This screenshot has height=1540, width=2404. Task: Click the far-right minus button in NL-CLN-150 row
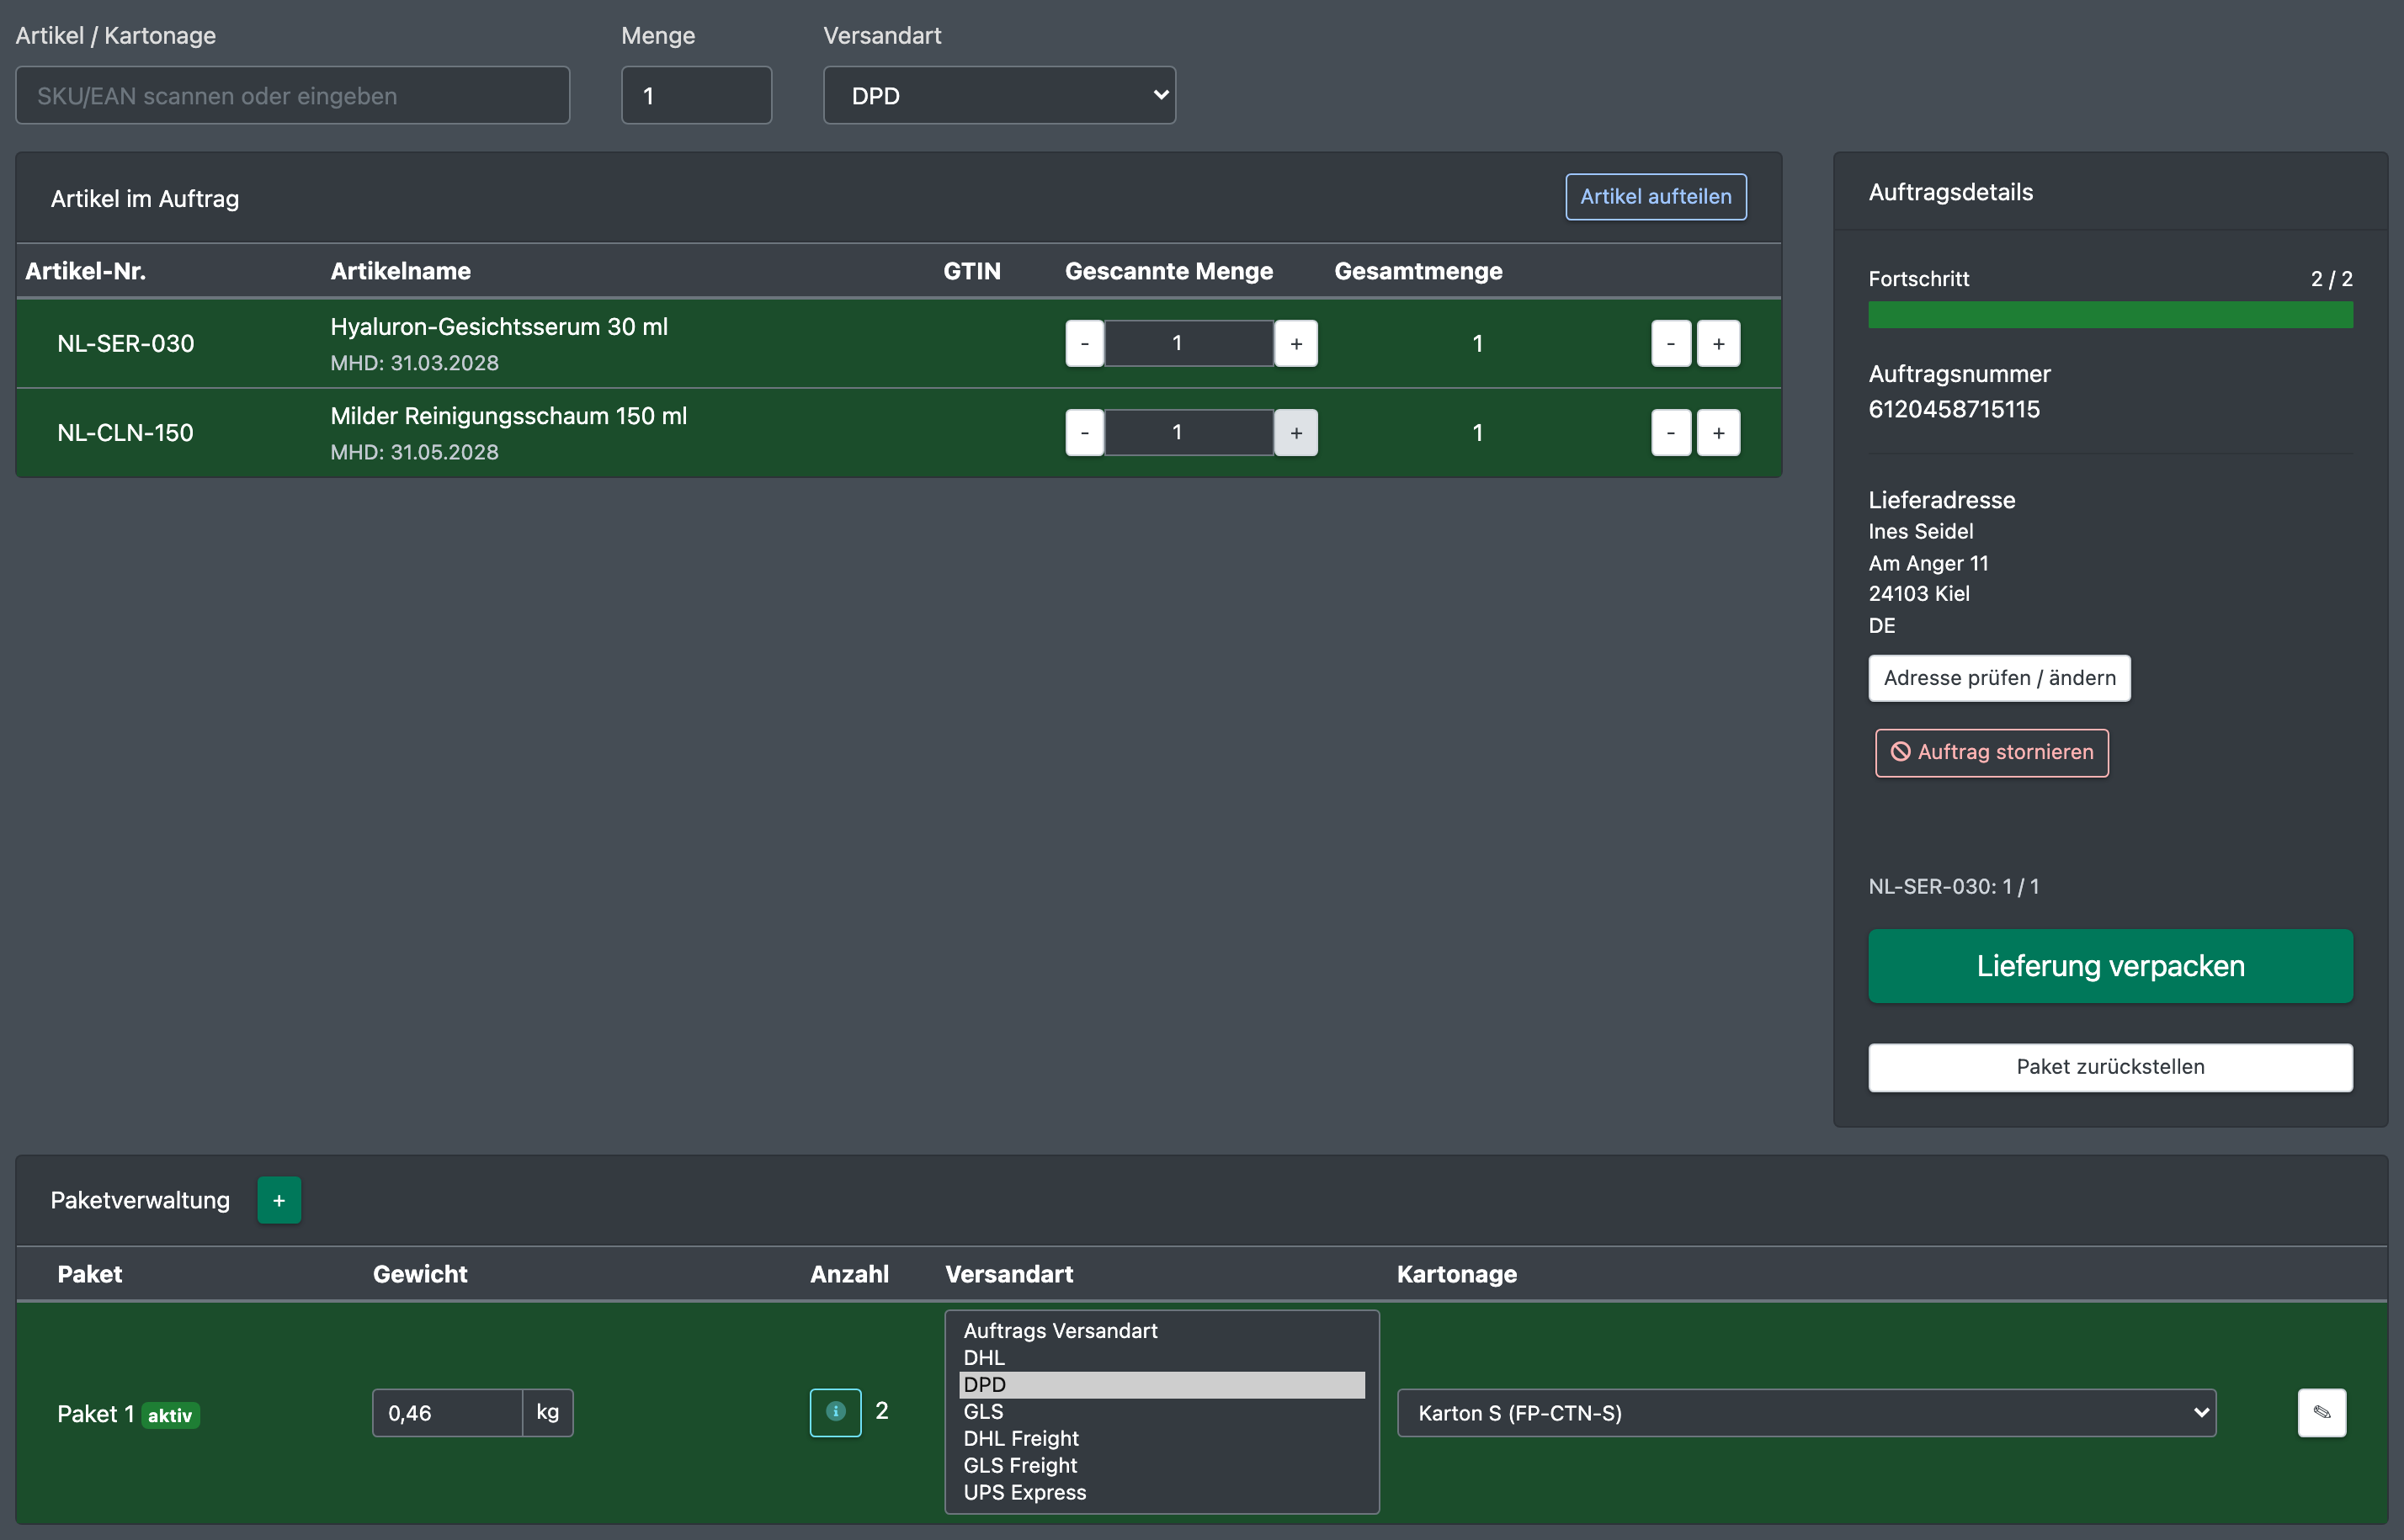(1670, 432)
